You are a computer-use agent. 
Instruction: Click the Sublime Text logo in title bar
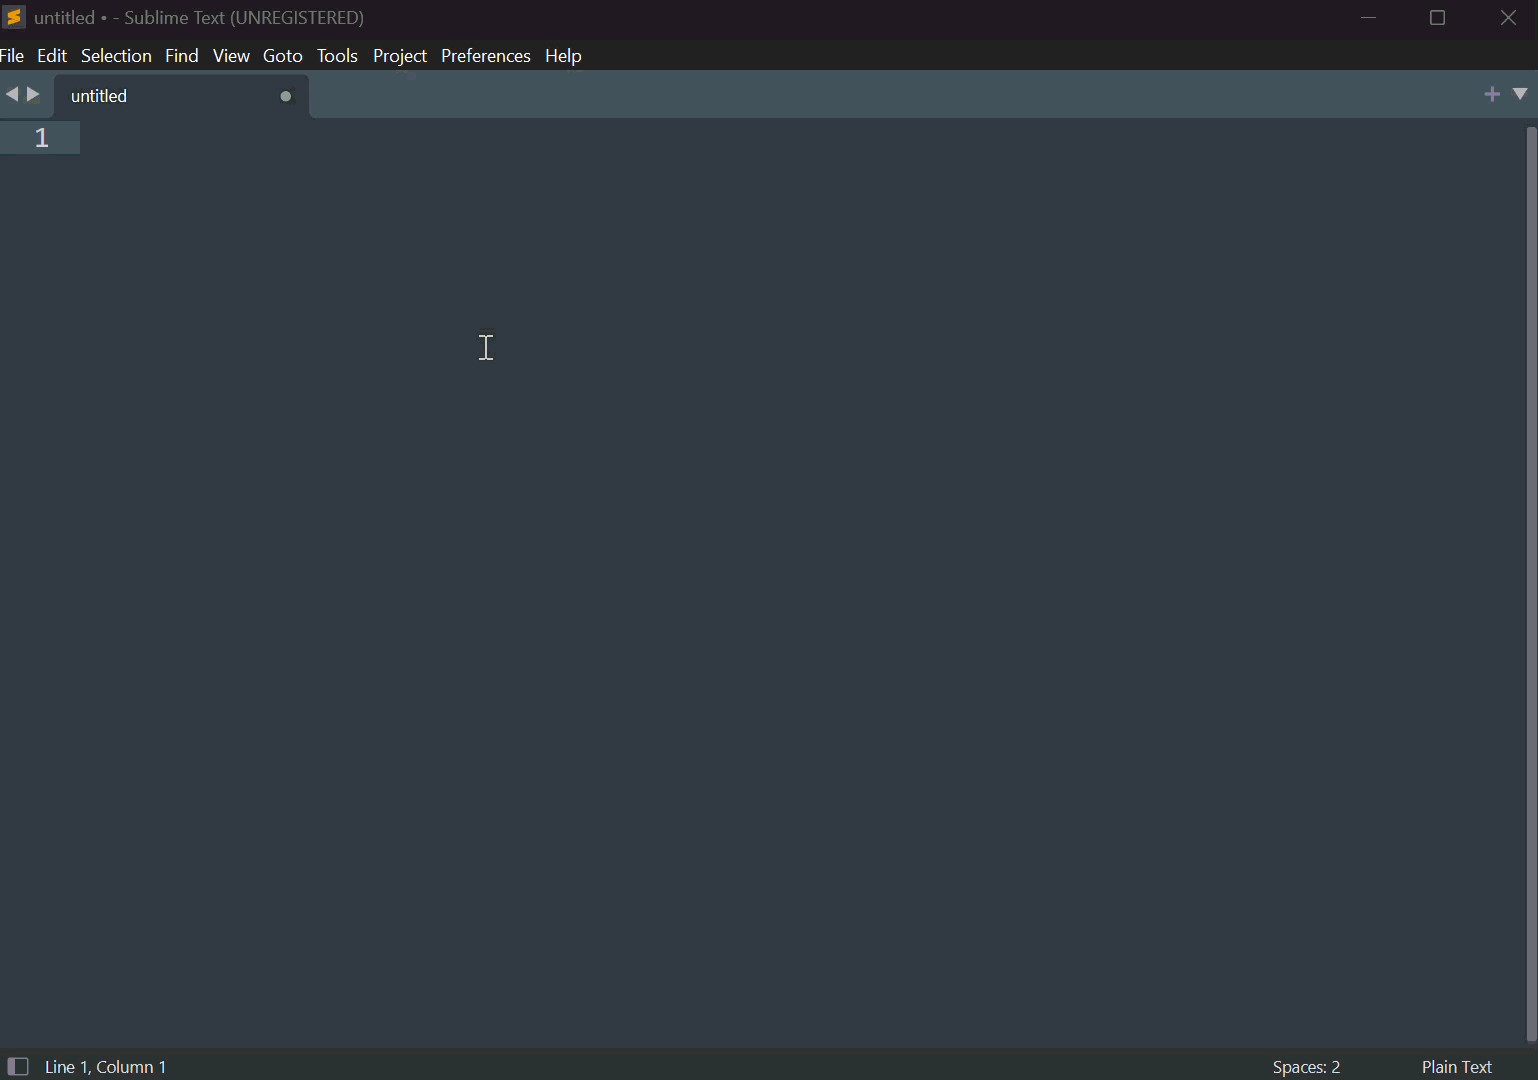point(14,17)
